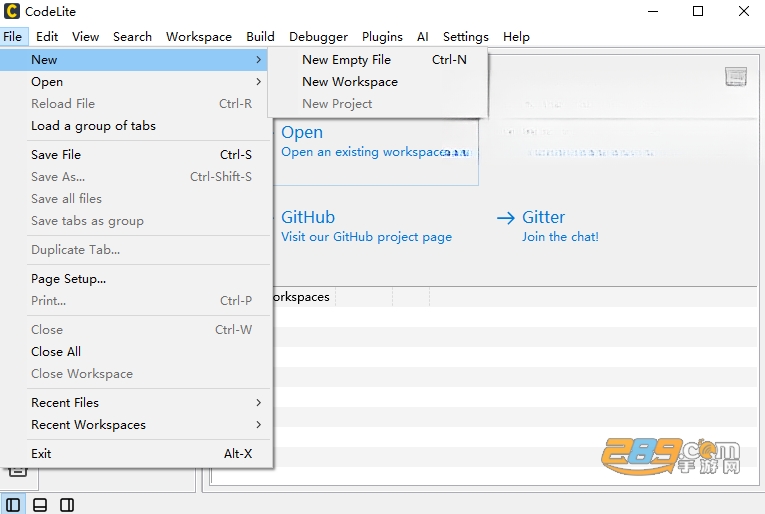Open the Search menu
This screenshot has height=514, width=765.
132,37
